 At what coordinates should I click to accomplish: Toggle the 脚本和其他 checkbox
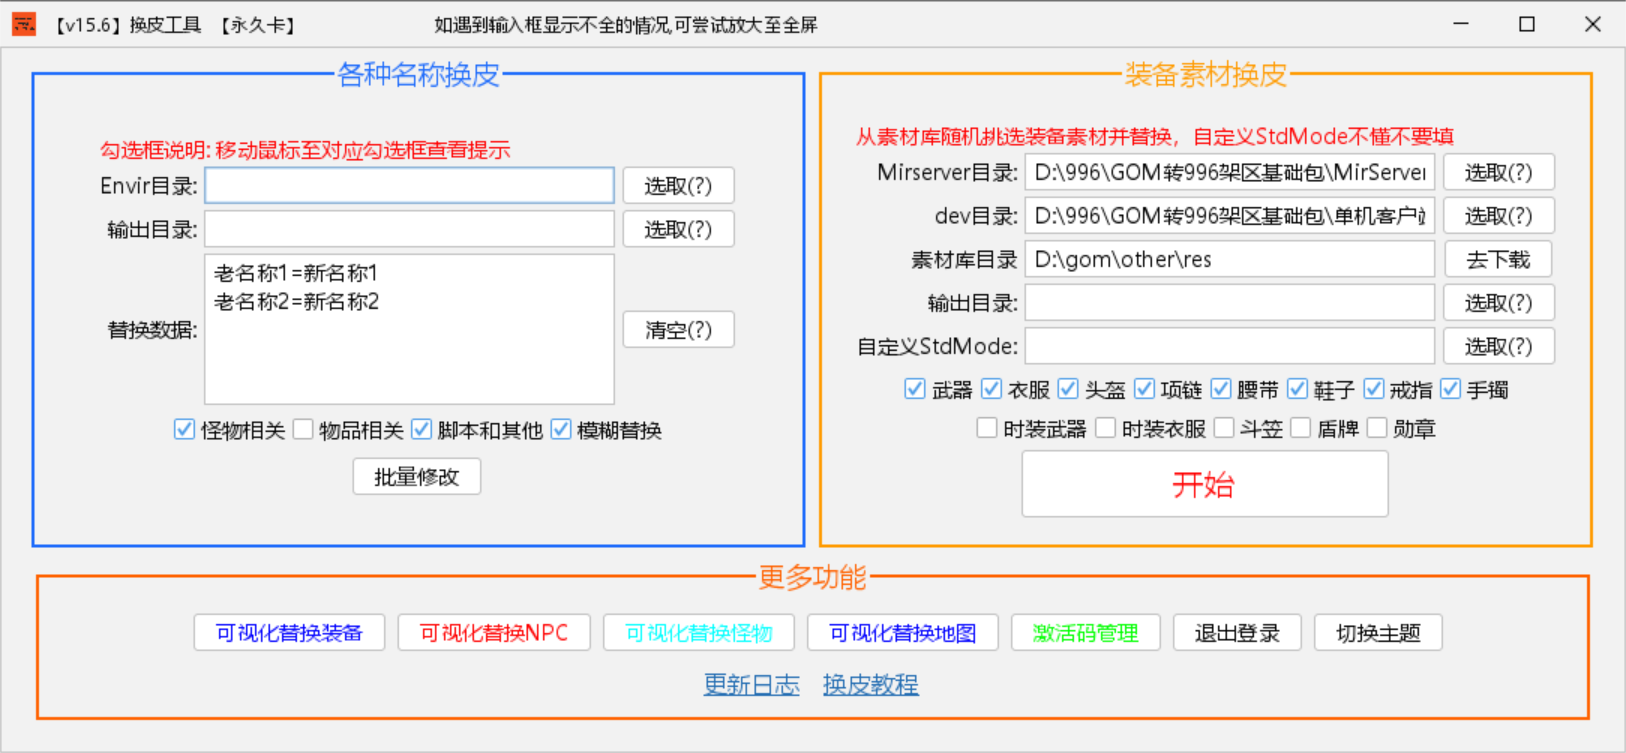421,429
